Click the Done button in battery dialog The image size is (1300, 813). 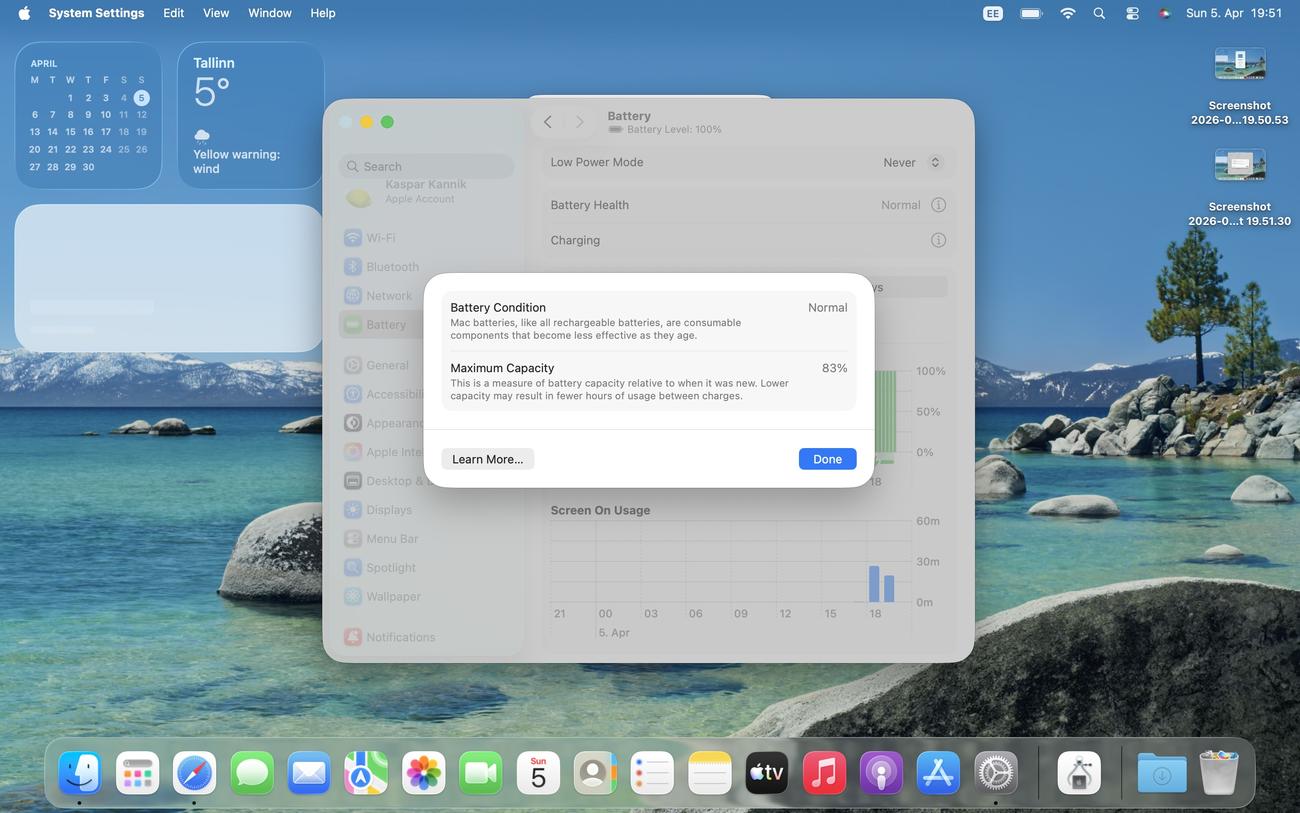tap(827, 459)
